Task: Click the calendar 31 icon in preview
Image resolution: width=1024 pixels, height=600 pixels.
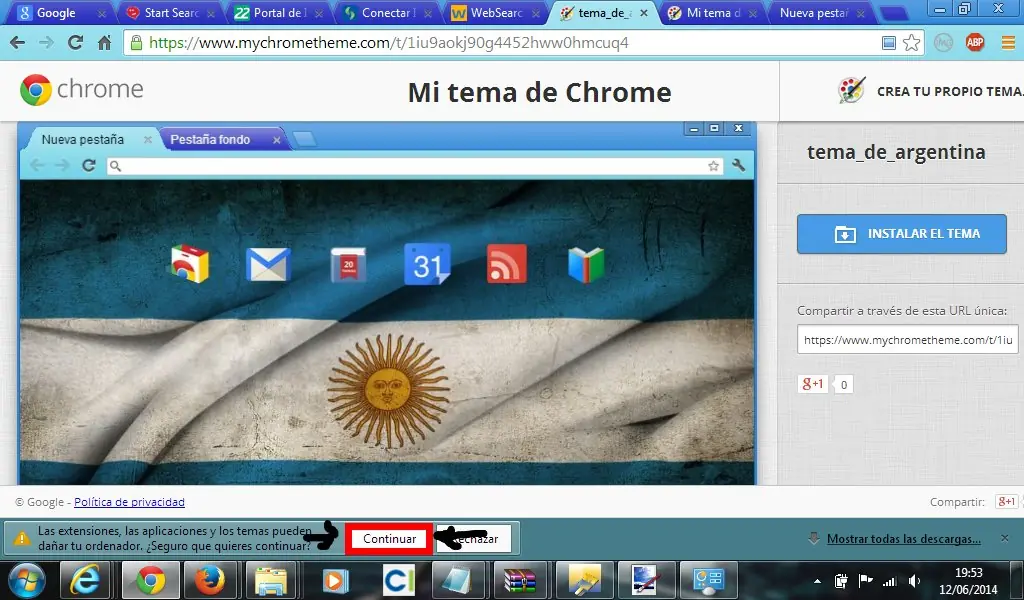Action: (428, 264)
